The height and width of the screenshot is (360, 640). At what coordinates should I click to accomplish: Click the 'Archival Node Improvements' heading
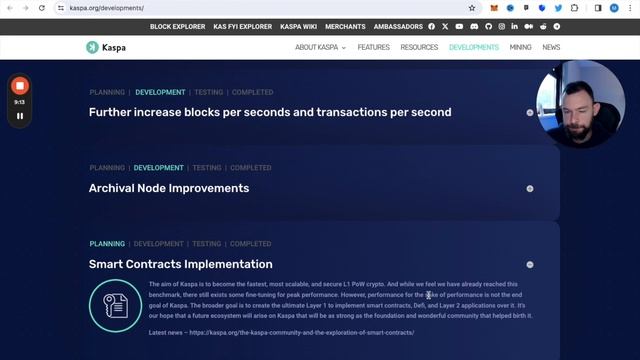(169, 188)
